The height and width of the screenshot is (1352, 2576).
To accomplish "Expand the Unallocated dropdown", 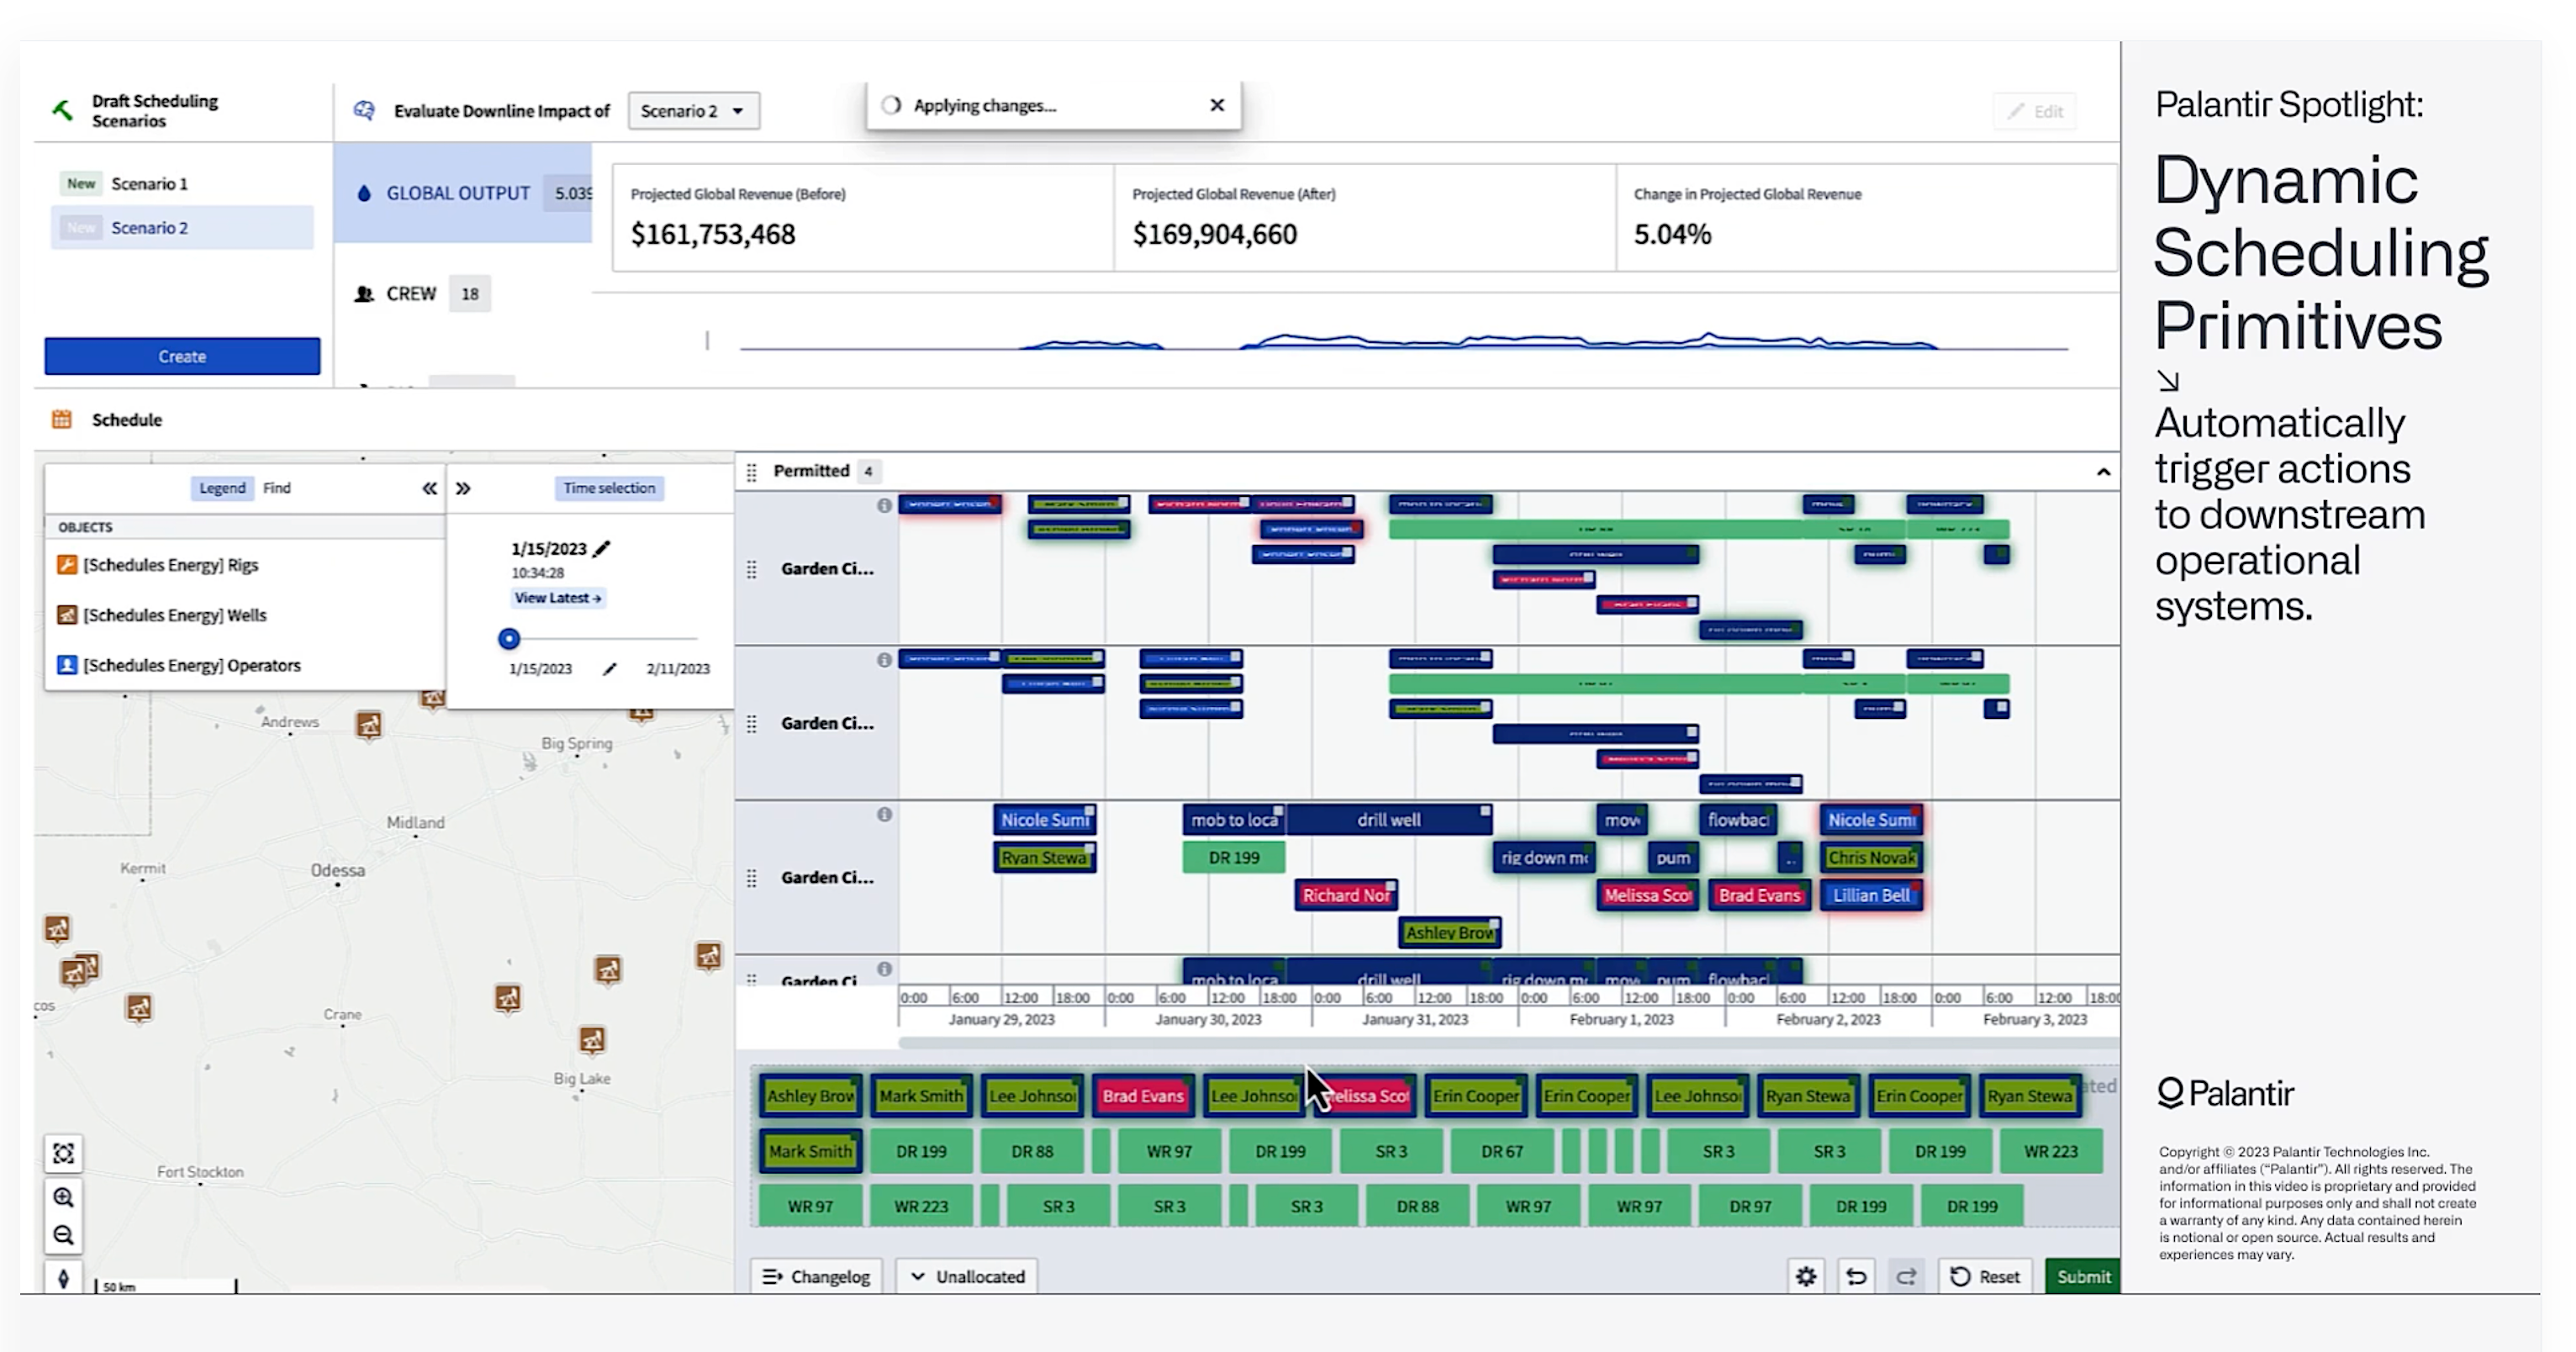I will tap(967, 1276).
